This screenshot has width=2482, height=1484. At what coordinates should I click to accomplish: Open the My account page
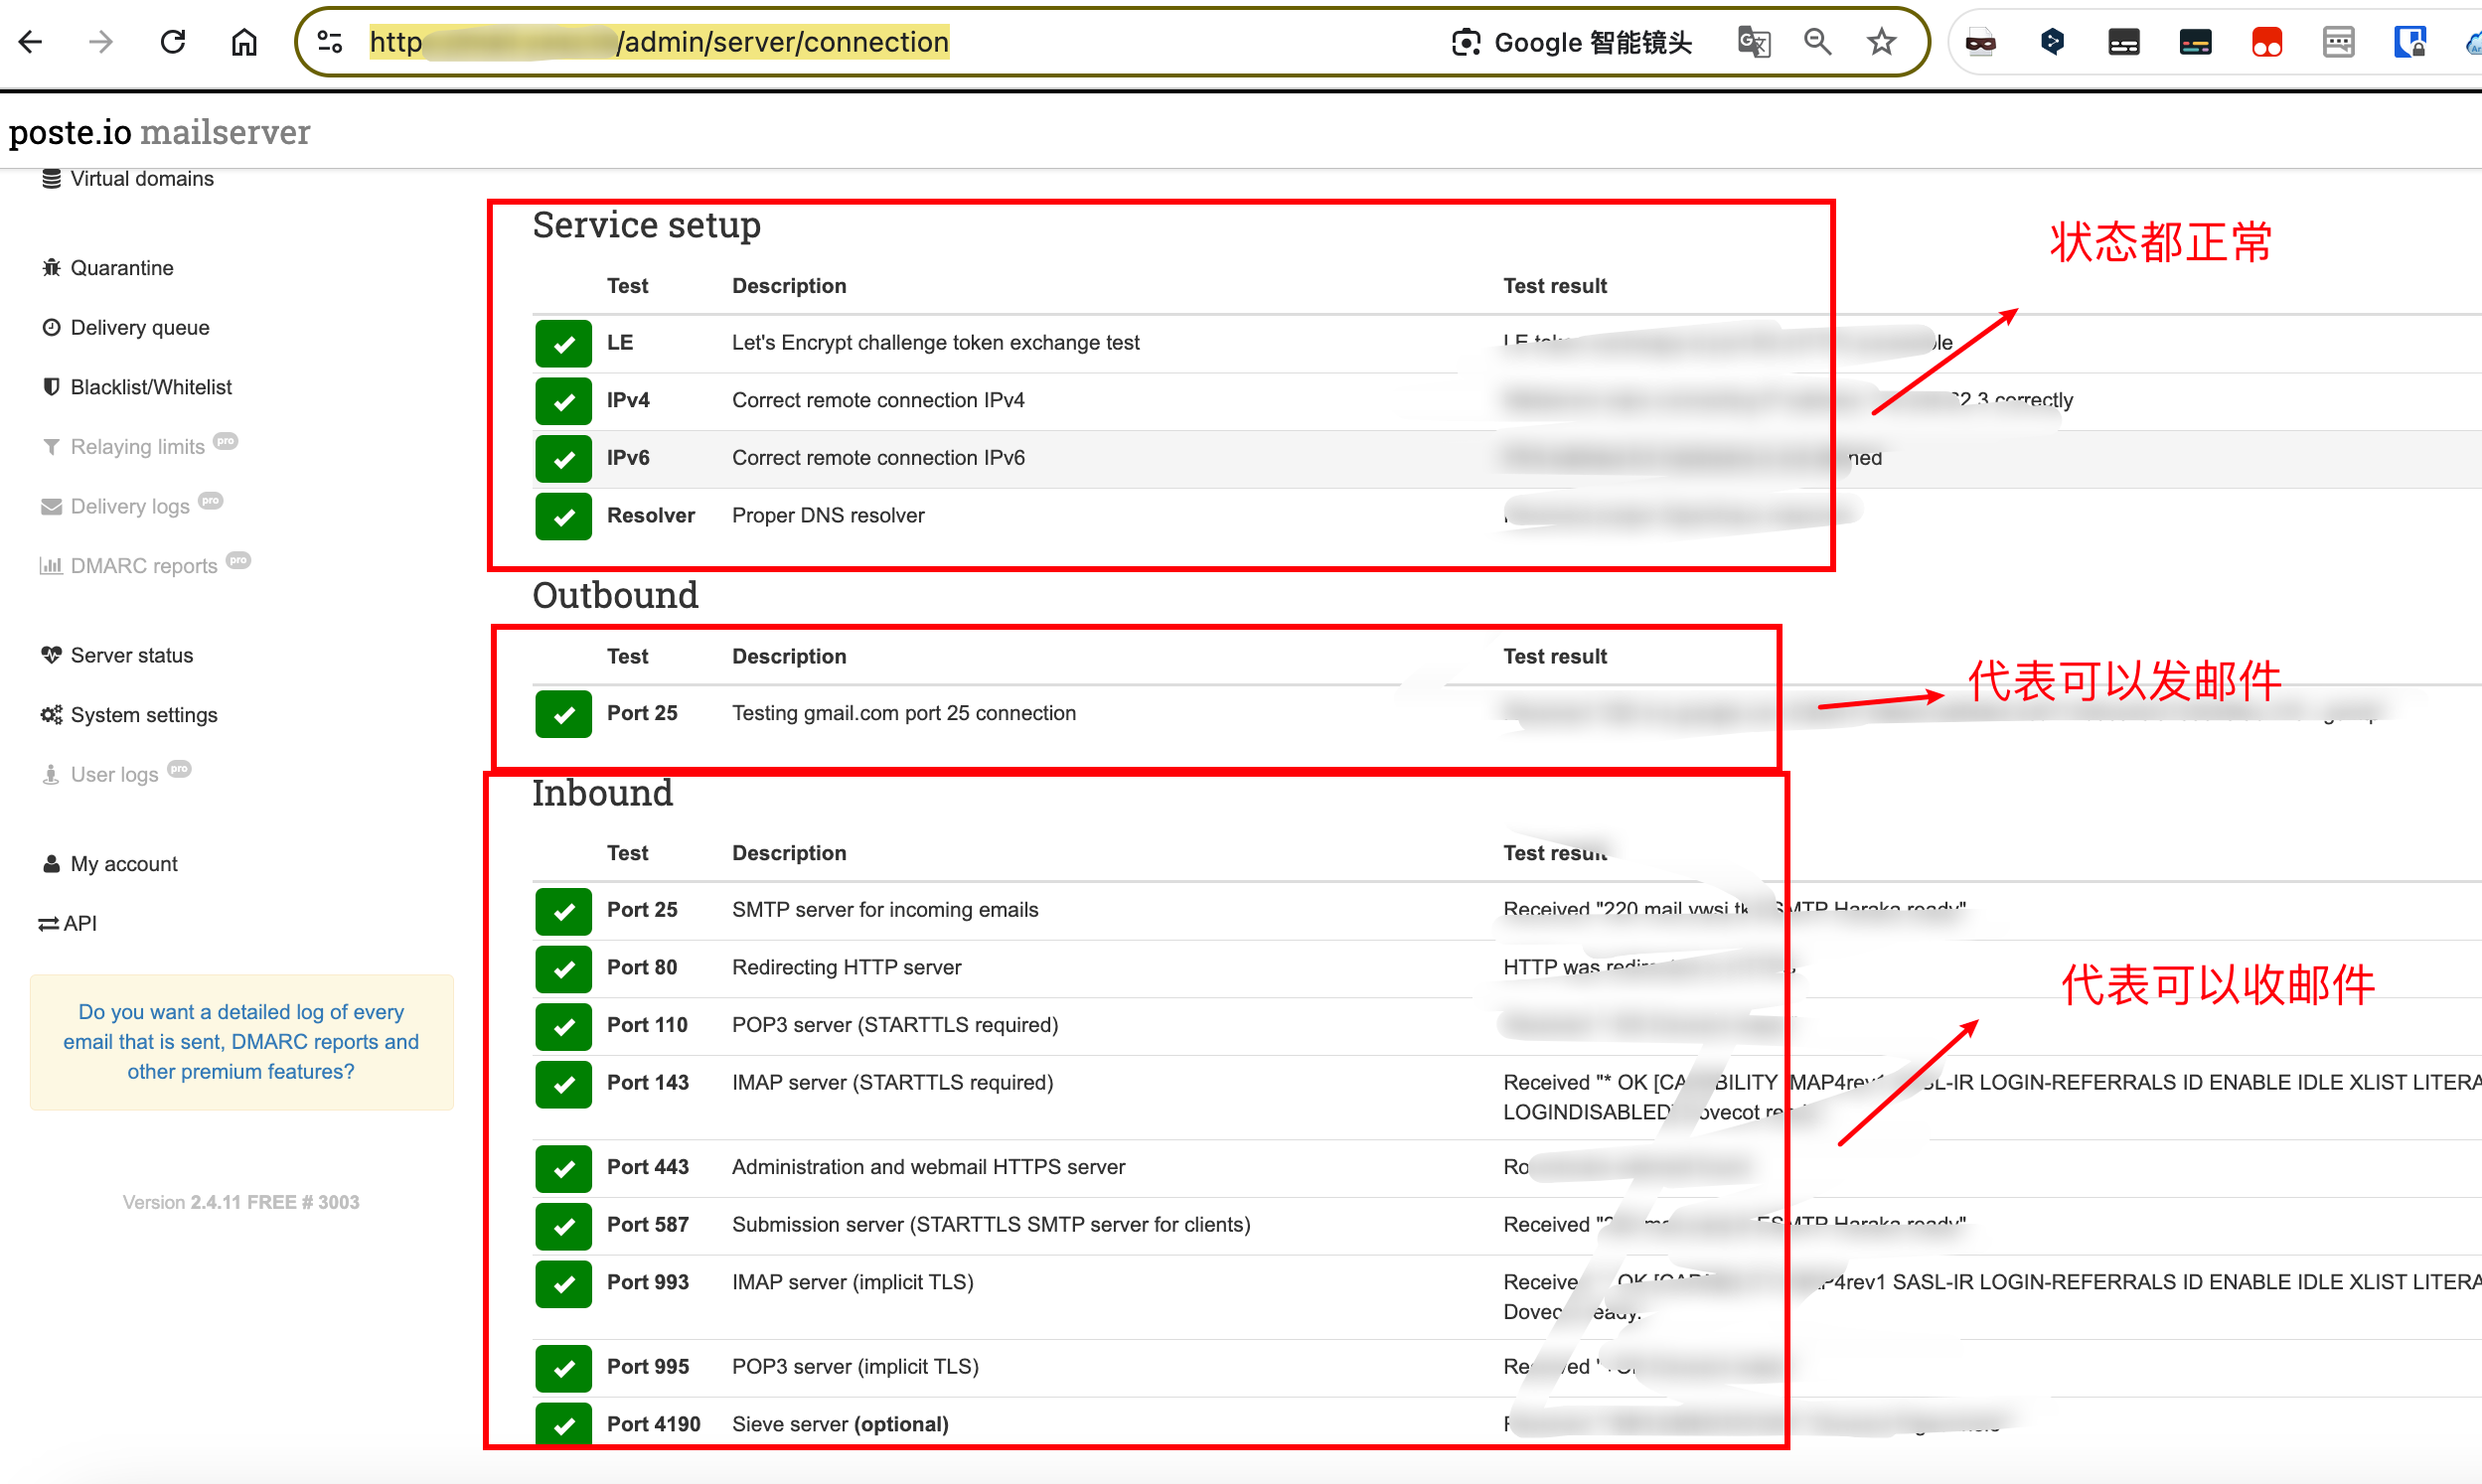(x=123, y=864)
